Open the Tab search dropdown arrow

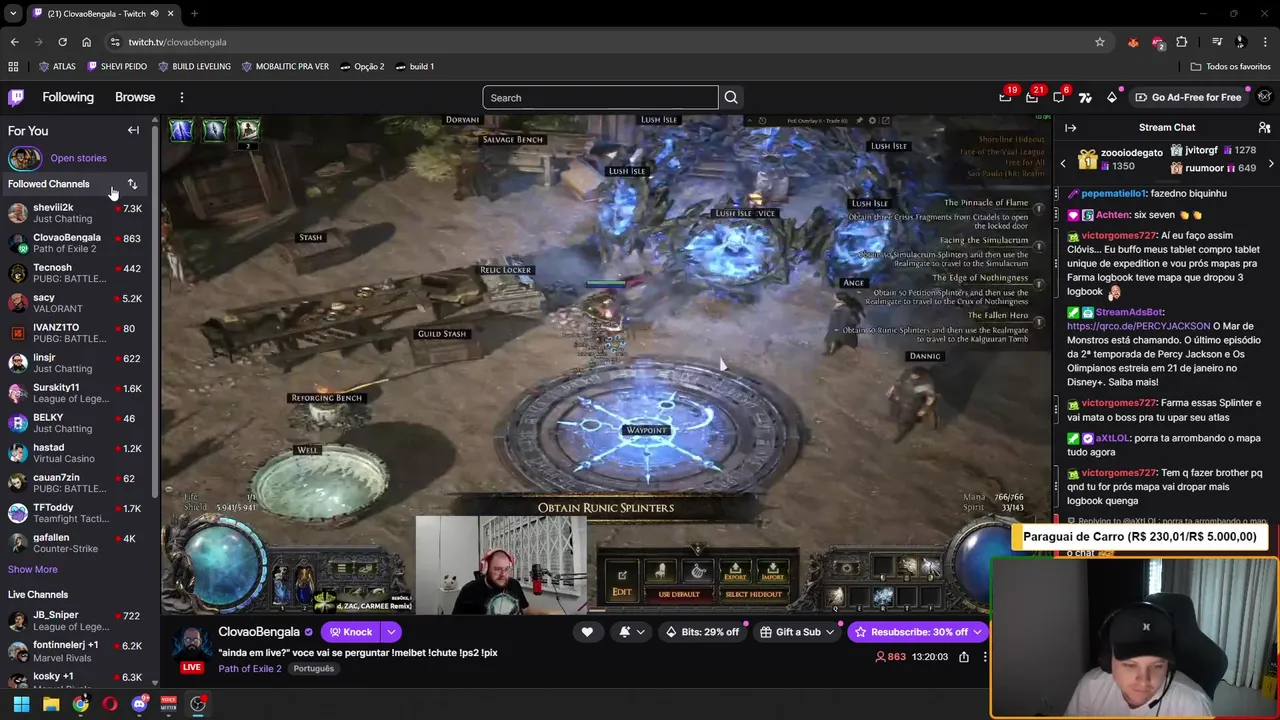point(12,14)
